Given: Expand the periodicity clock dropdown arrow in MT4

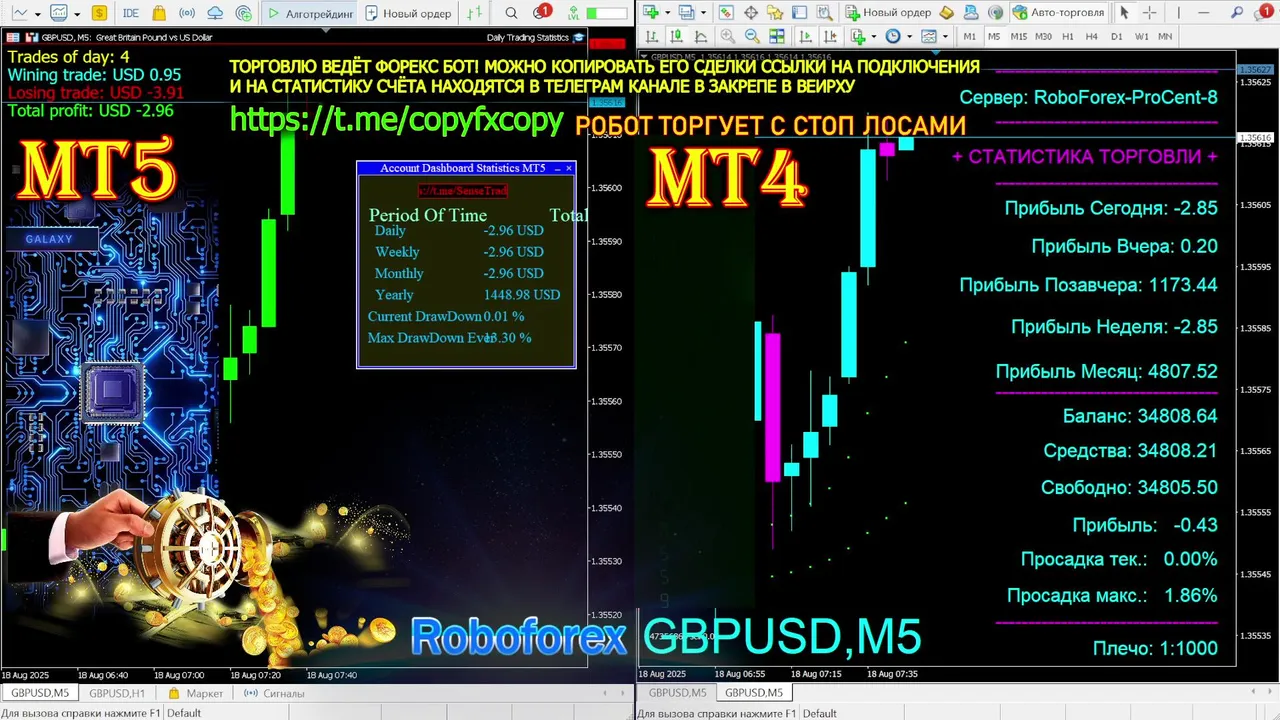Looking at the screenshot, I should pyautogui.click(x=910, y=36).
